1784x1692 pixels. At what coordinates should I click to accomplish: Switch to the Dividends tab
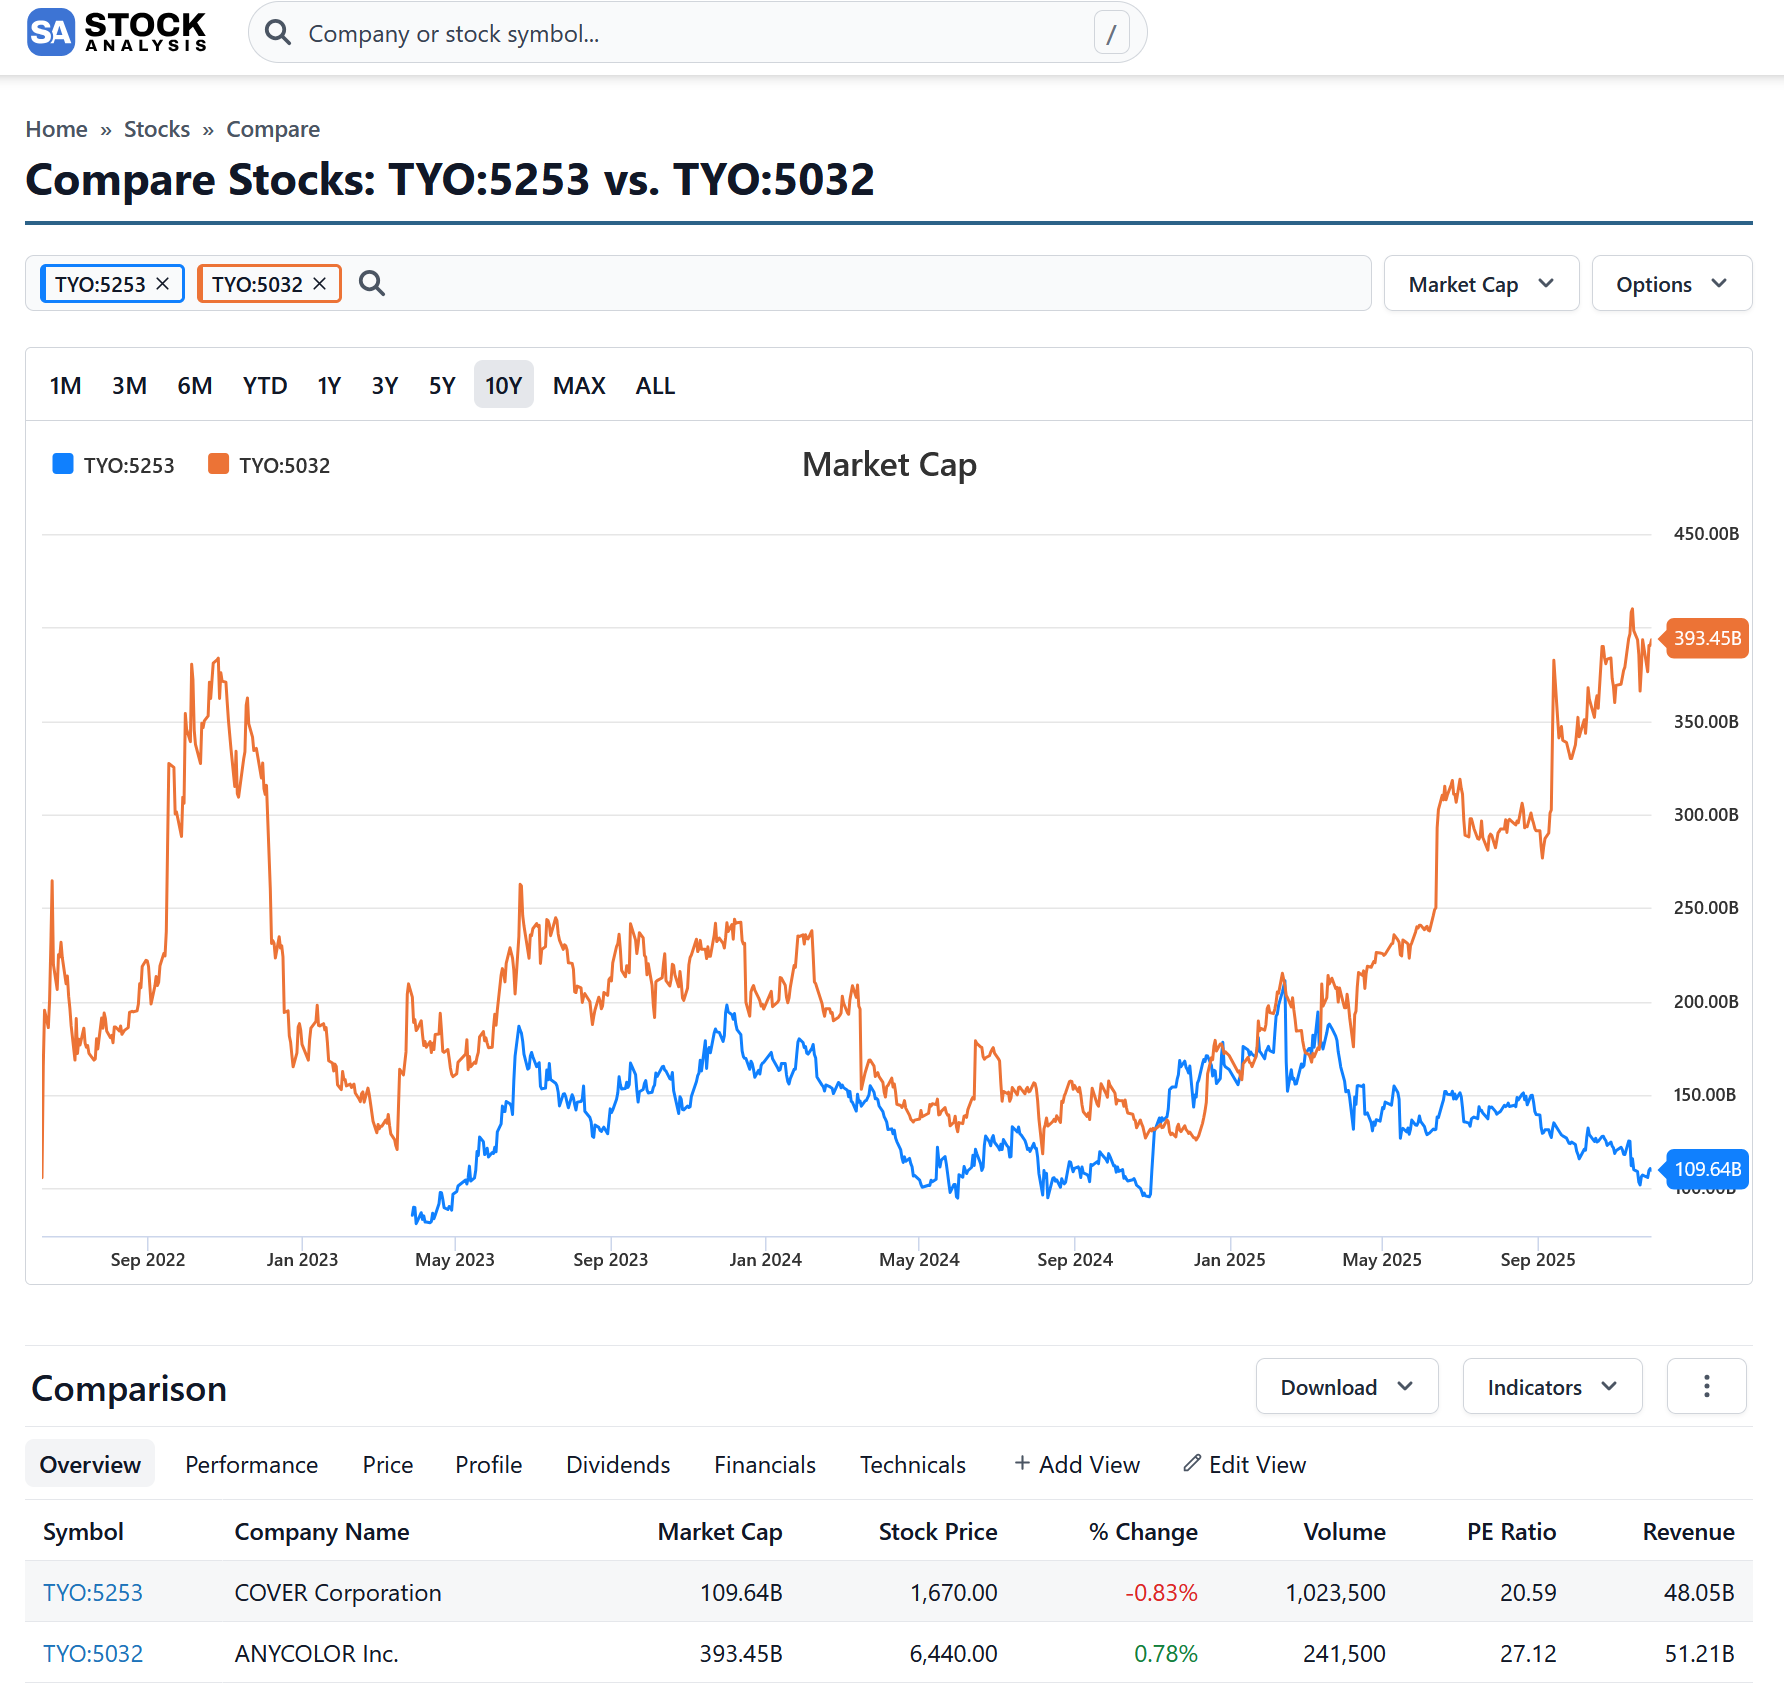pyautogui.click(x=618, y=1464)
